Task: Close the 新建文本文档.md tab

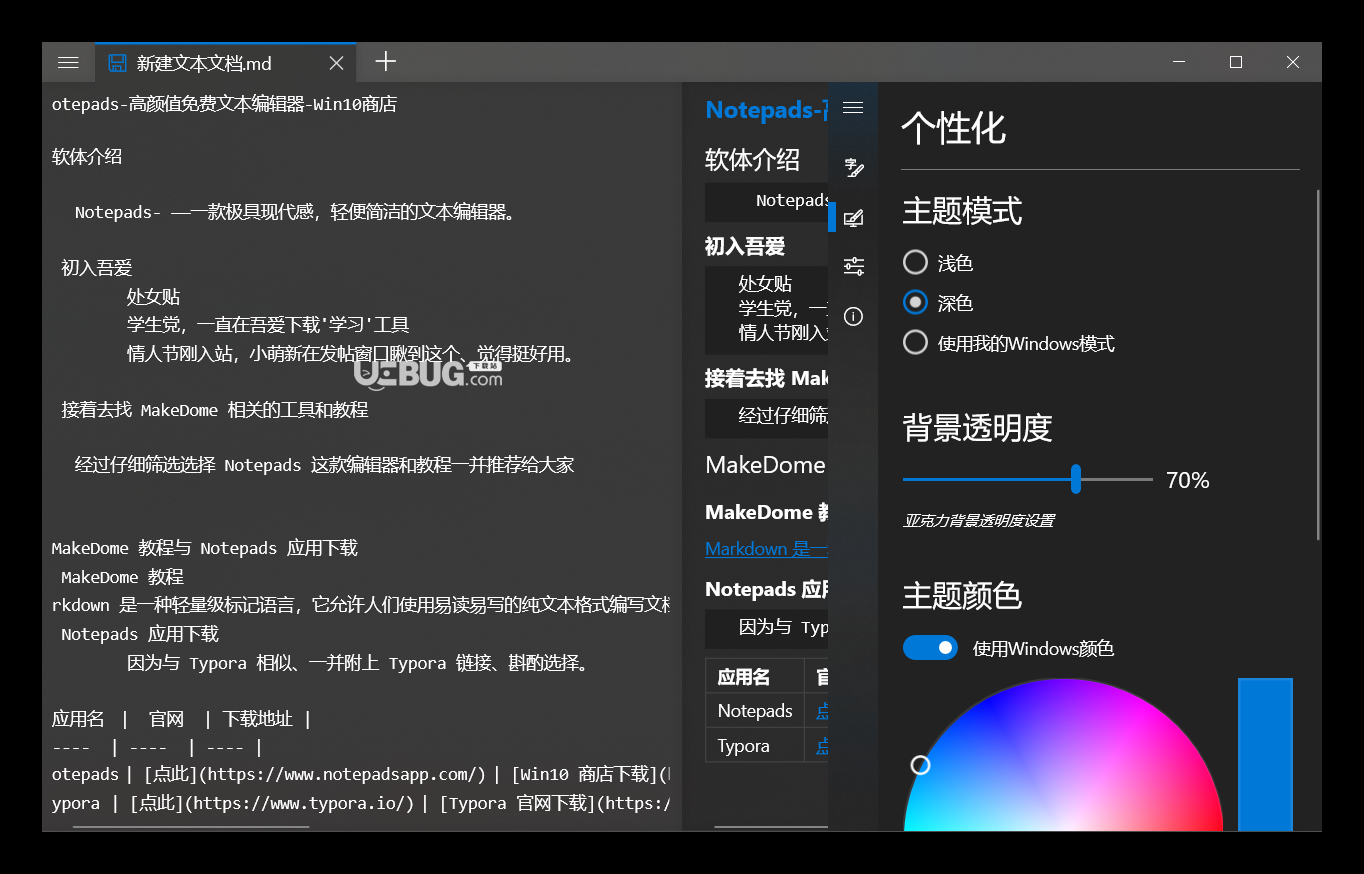Action: [x=336, y=63]
